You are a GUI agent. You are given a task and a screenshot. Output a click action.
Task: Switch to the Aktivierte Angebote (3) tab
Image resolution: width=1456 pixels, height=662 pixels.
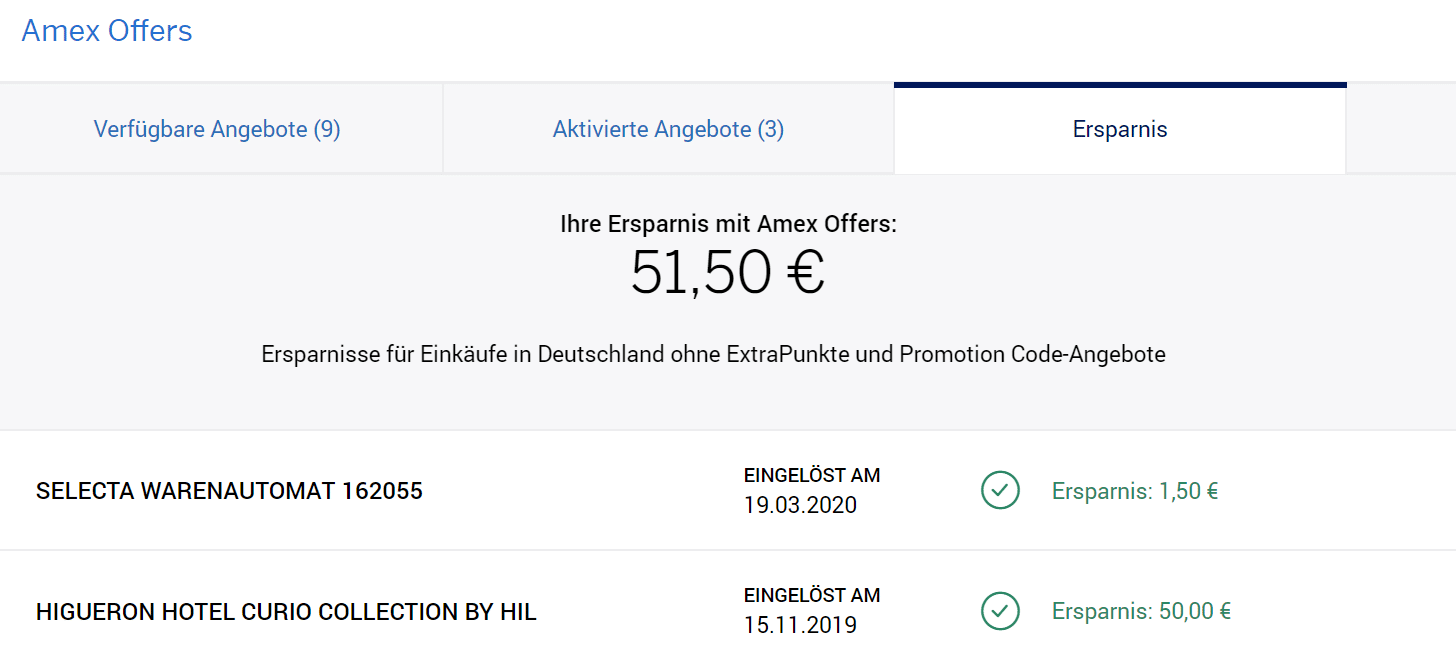[668, 129]
